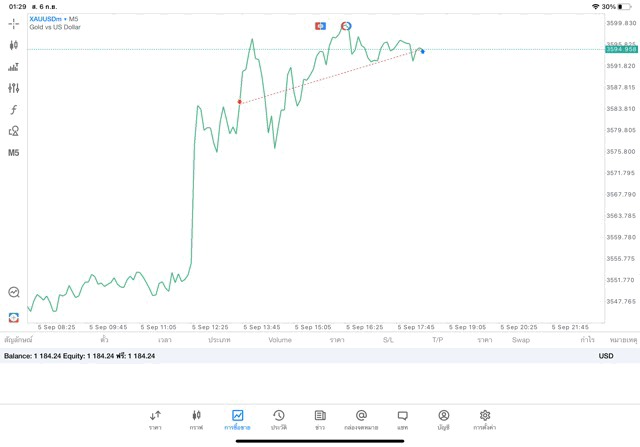
Task: Open chart settings sliders icon
Action: click(14, 88)
